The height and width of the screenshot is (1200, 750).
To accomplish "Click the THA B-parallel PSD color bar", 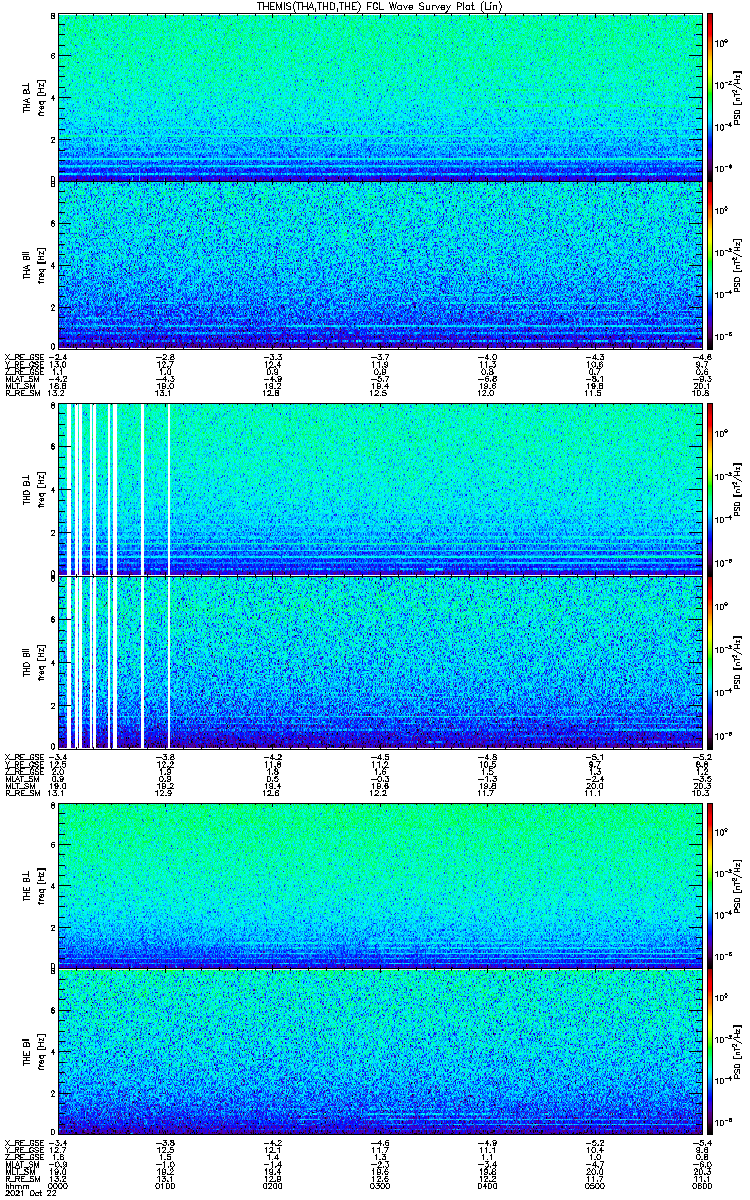I will 711,264.
